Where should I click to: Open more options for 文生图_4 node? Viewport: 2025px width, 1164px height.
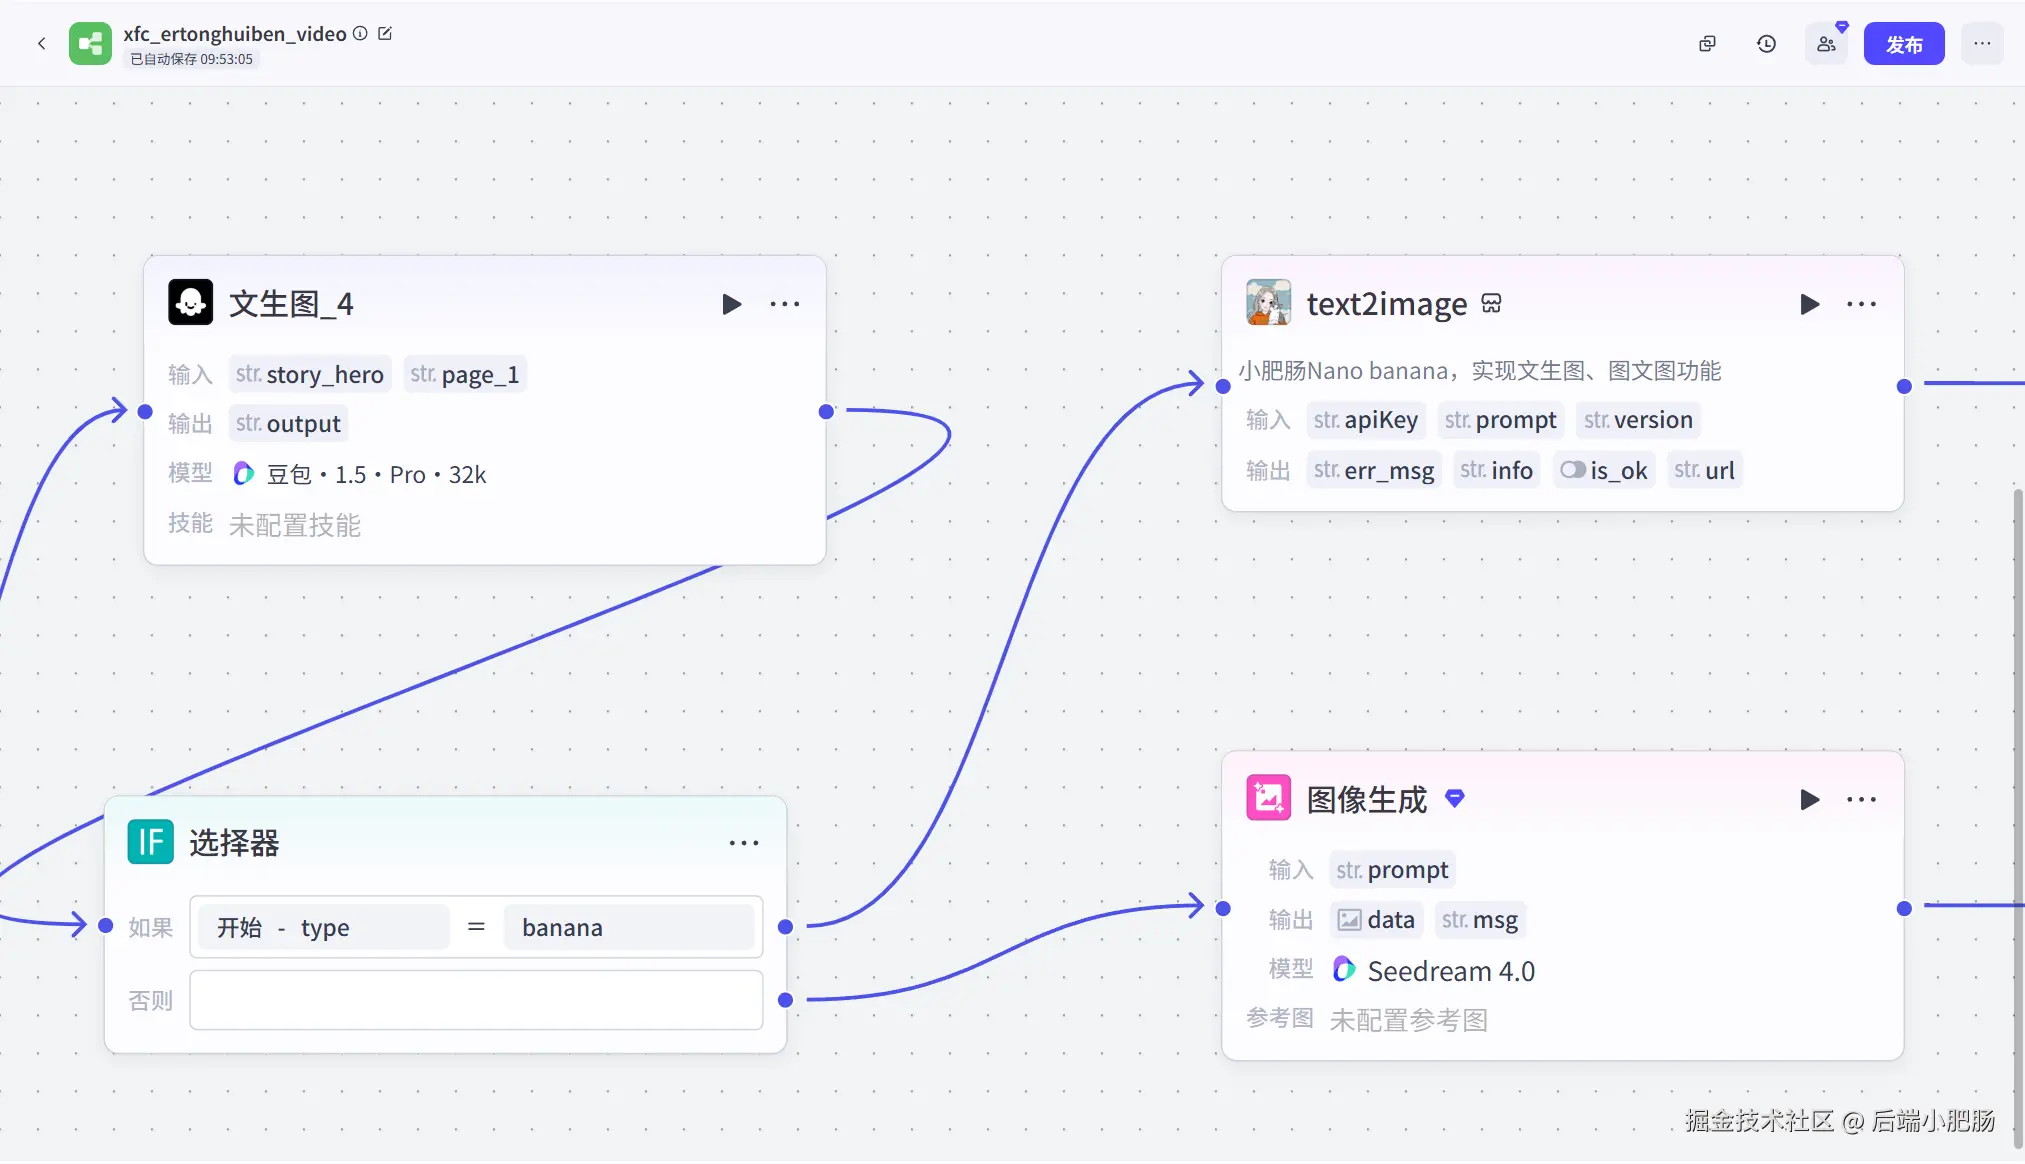(x=785, y=304)
